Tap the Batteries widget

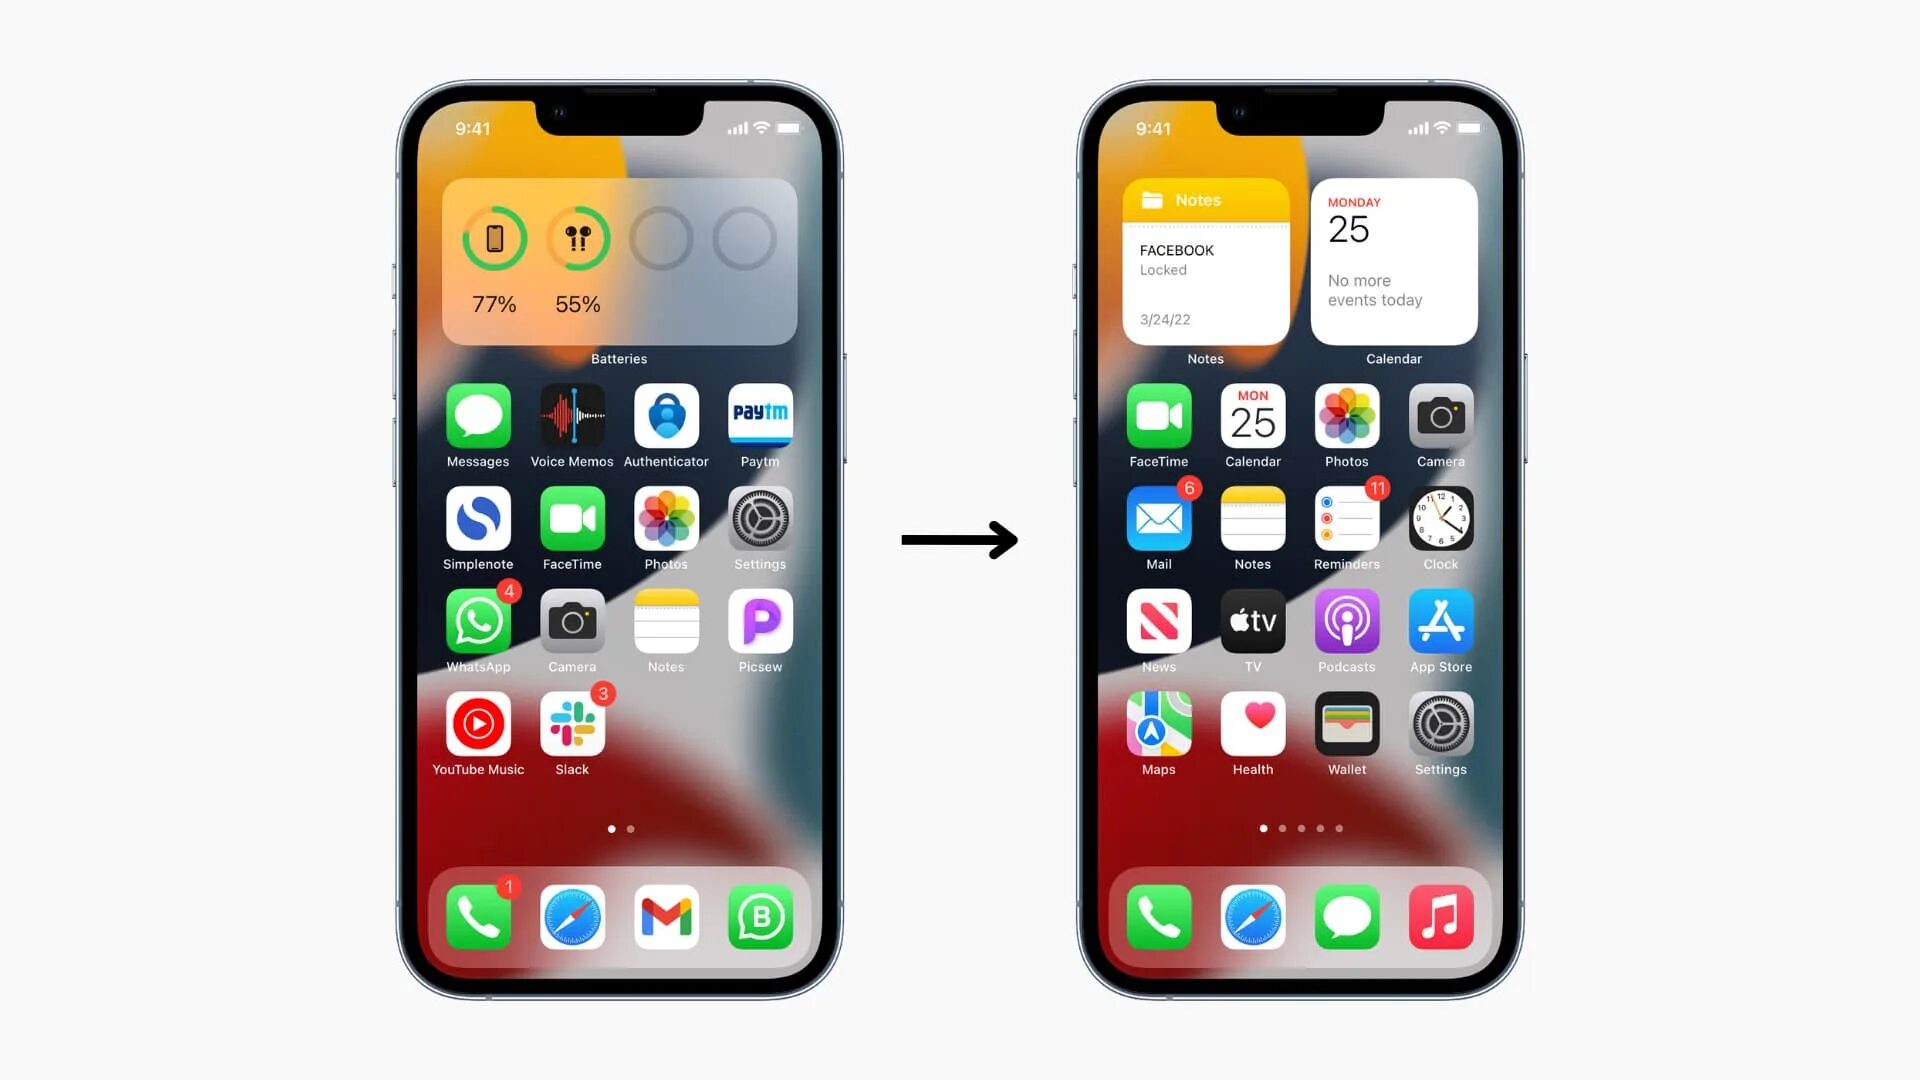618,262
